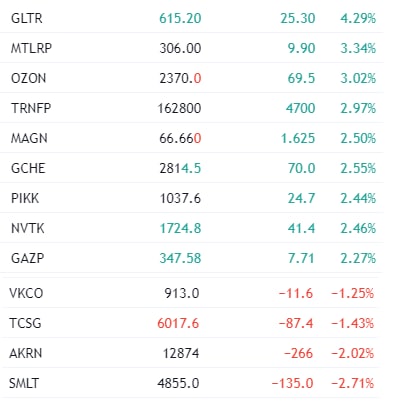This screenshot has height=406, width=397.
Task: Click the GAZP percent change 2.27%
Action: pos(358,258)
